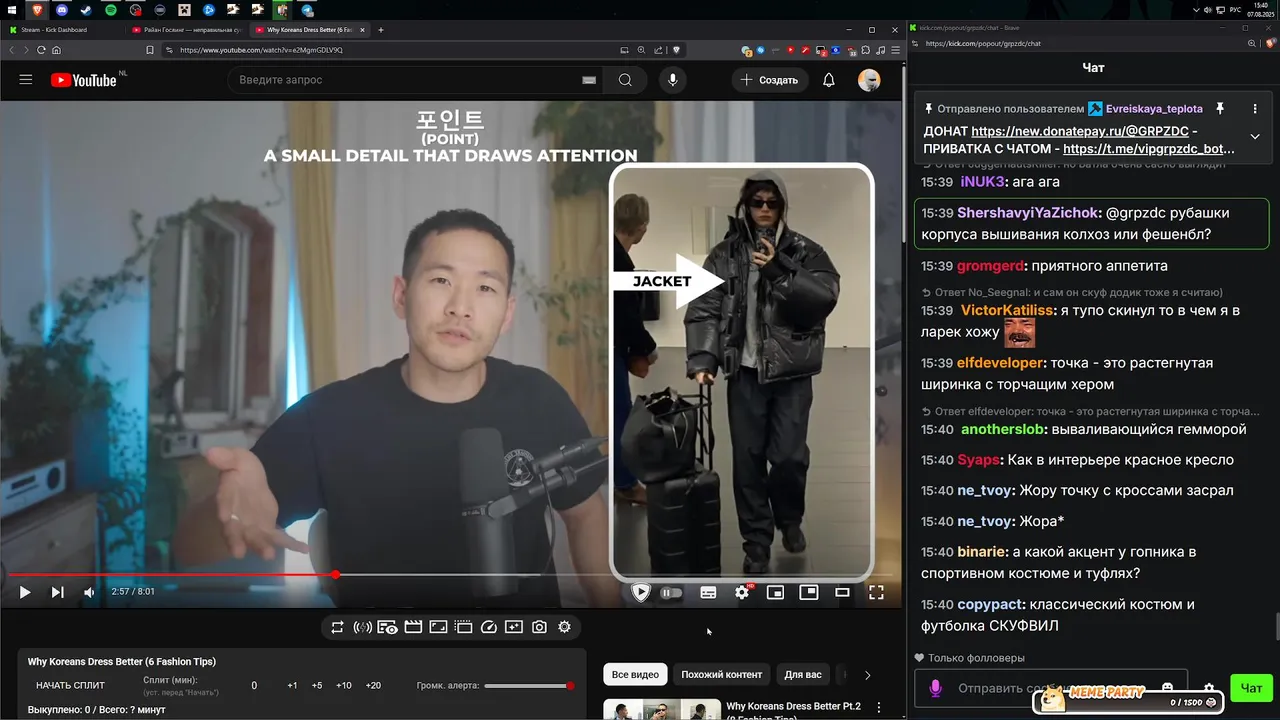The width and height of the screenshot is (1280, 720).
Task: Open video player settings gear
Action: pos(742,592)
